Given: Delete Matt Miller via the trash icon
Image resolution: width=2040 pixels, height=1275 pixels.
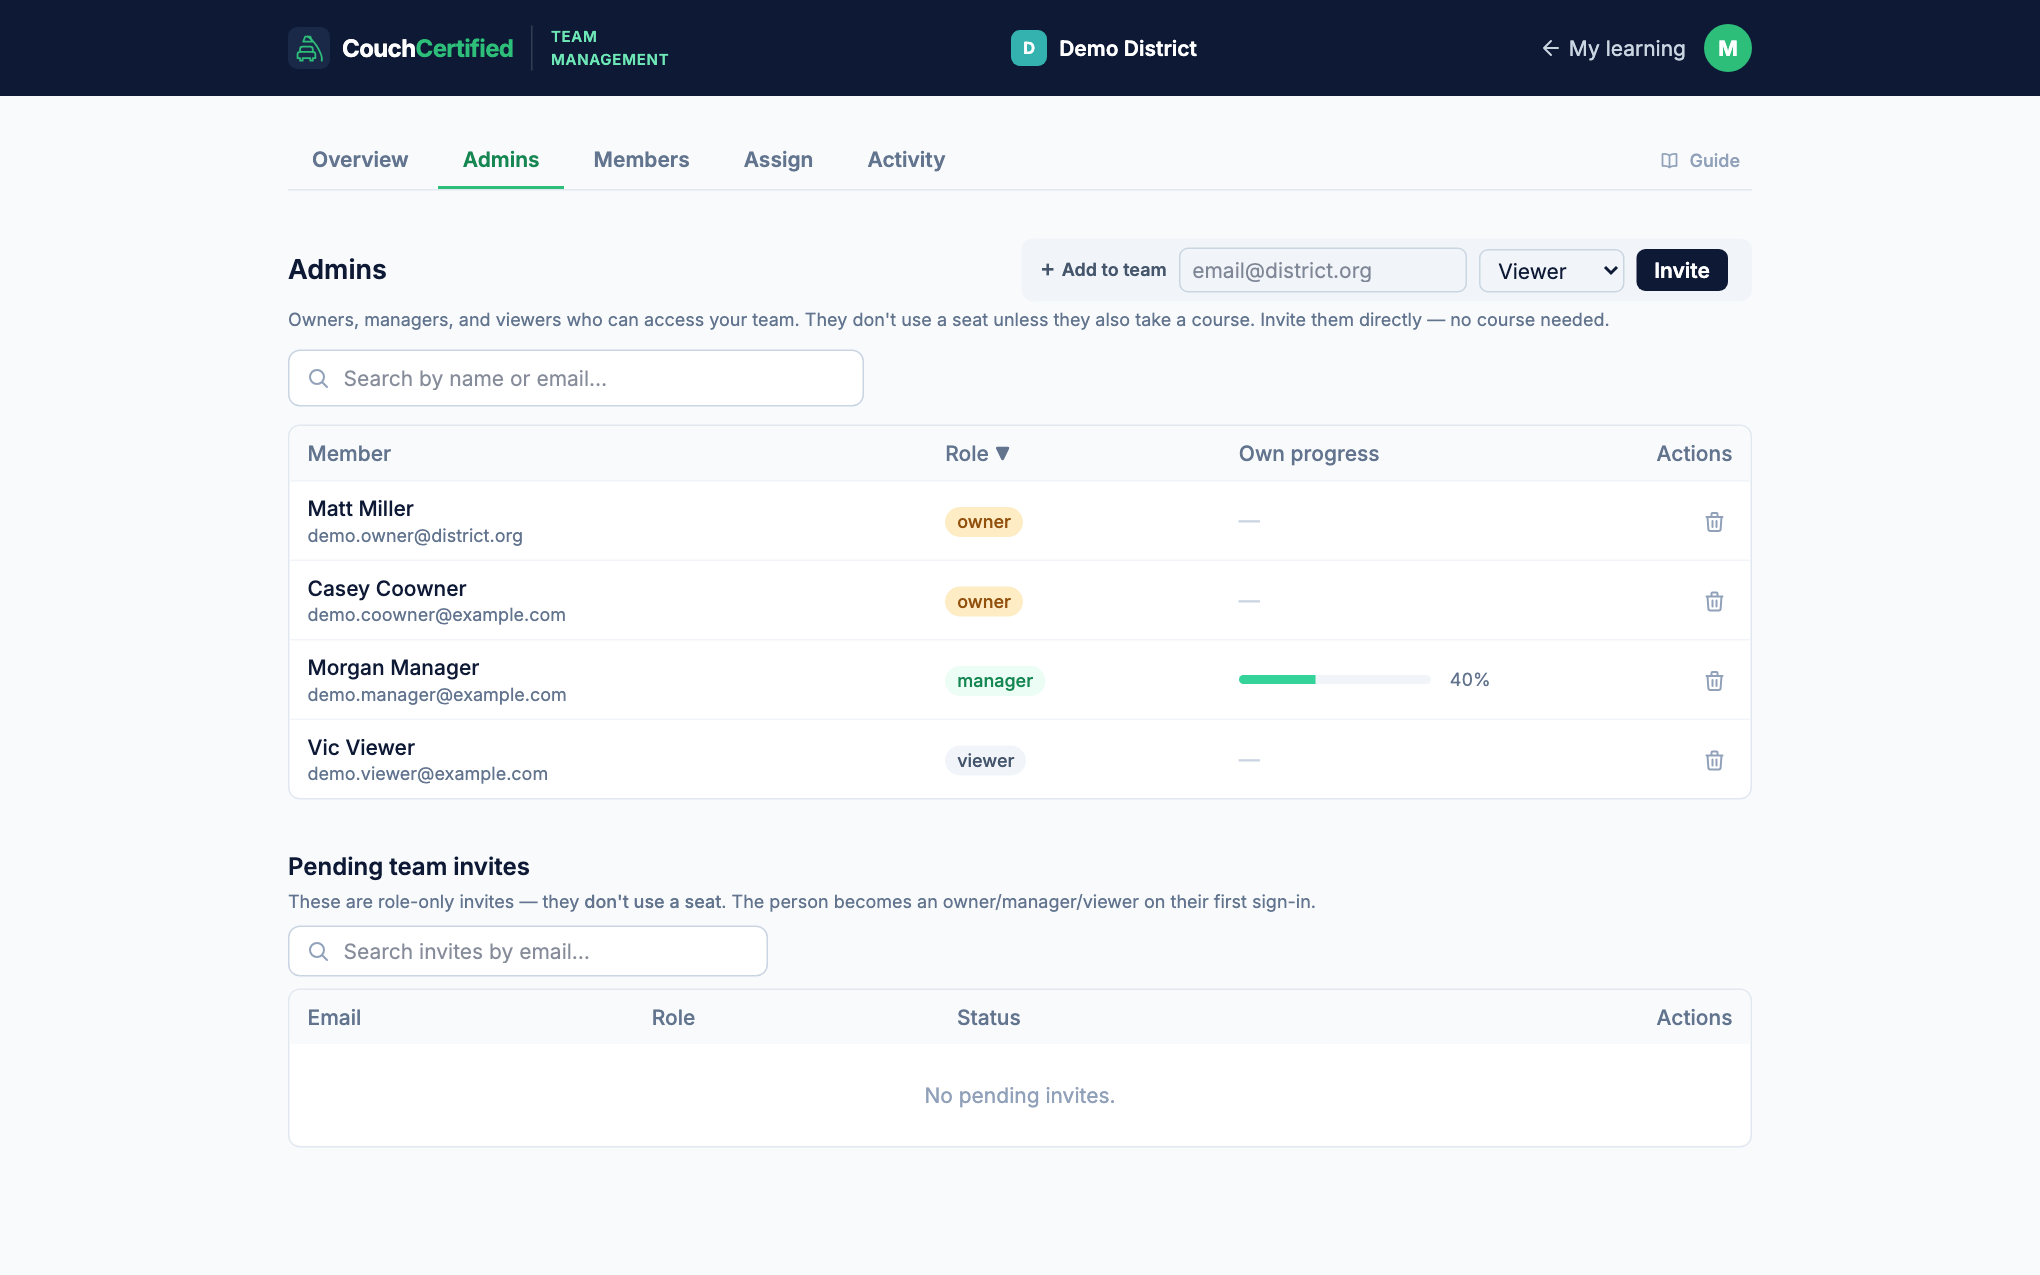Looking at the screenshot, I should [1714, 522].
